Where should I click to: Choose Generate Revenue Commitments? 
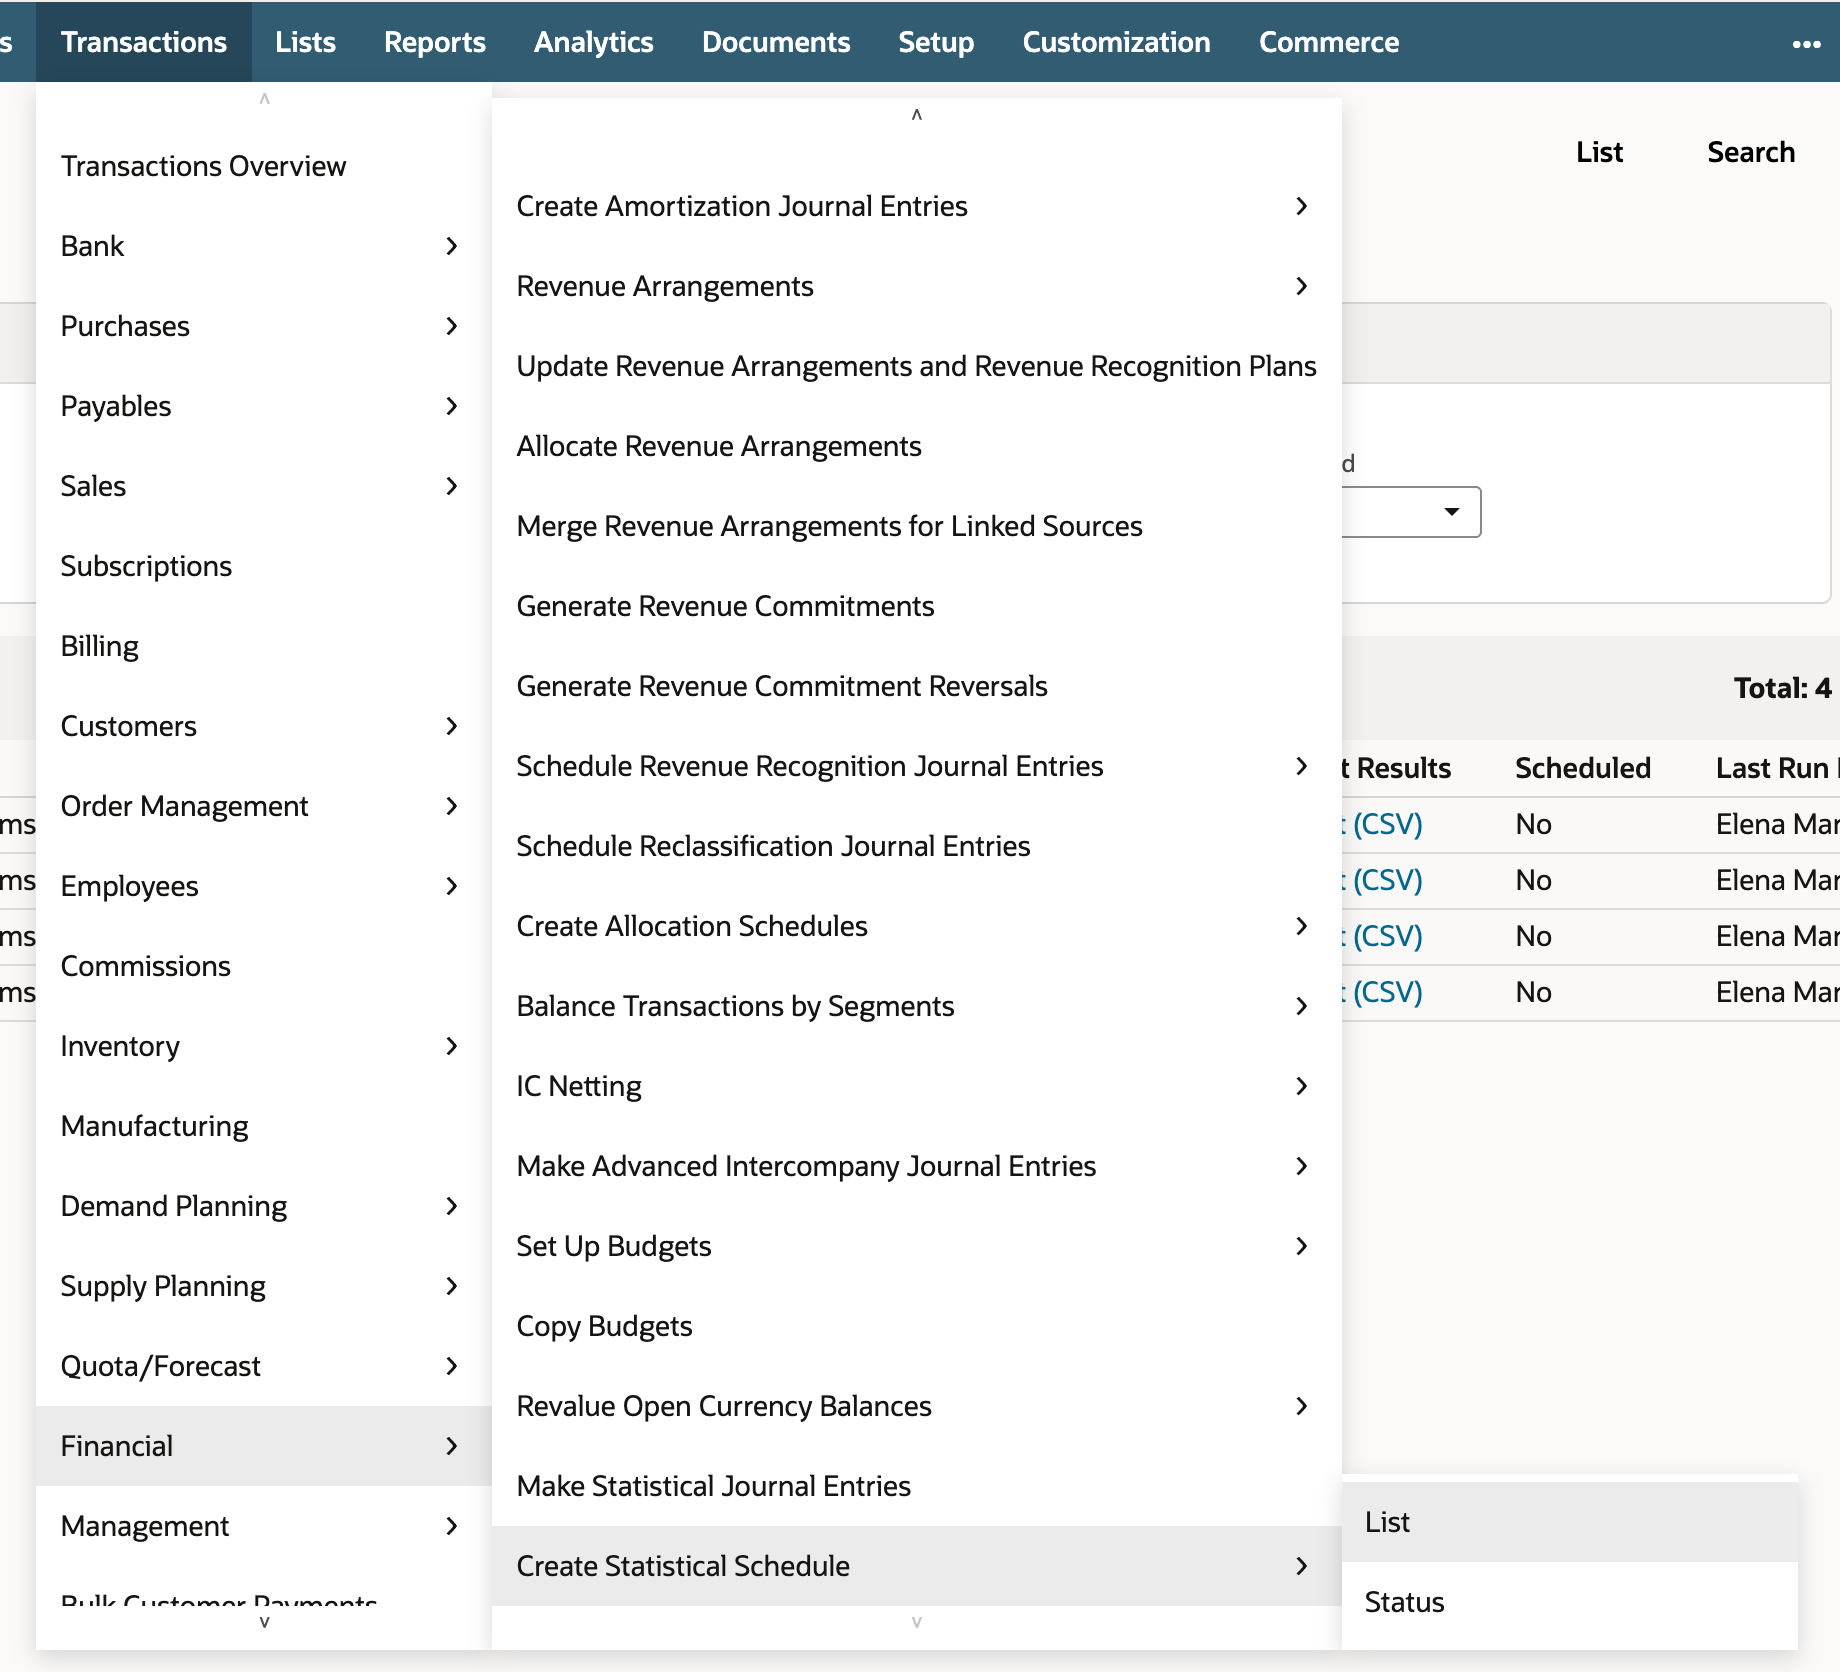(x=916, y=606)
